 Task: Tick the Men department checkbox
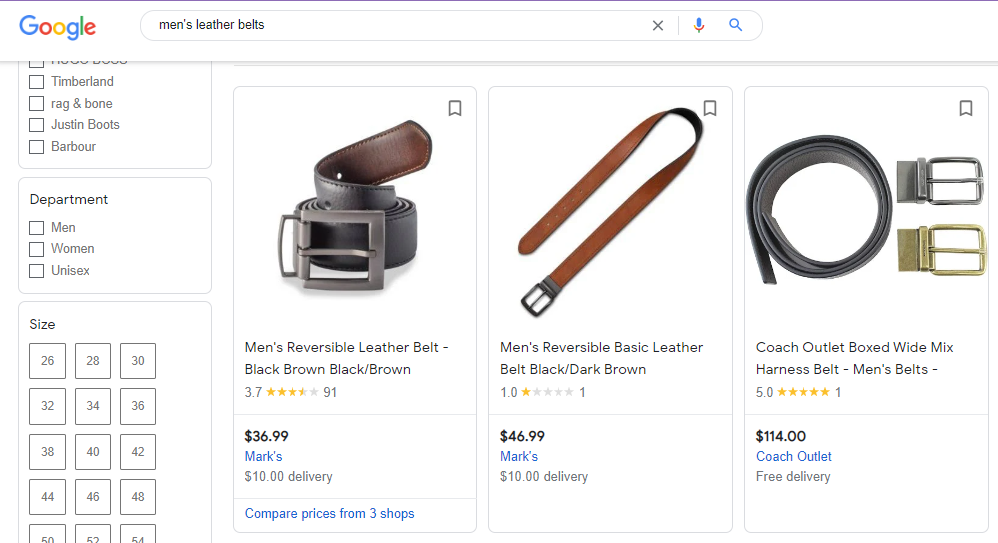click(x=37, y=228)
